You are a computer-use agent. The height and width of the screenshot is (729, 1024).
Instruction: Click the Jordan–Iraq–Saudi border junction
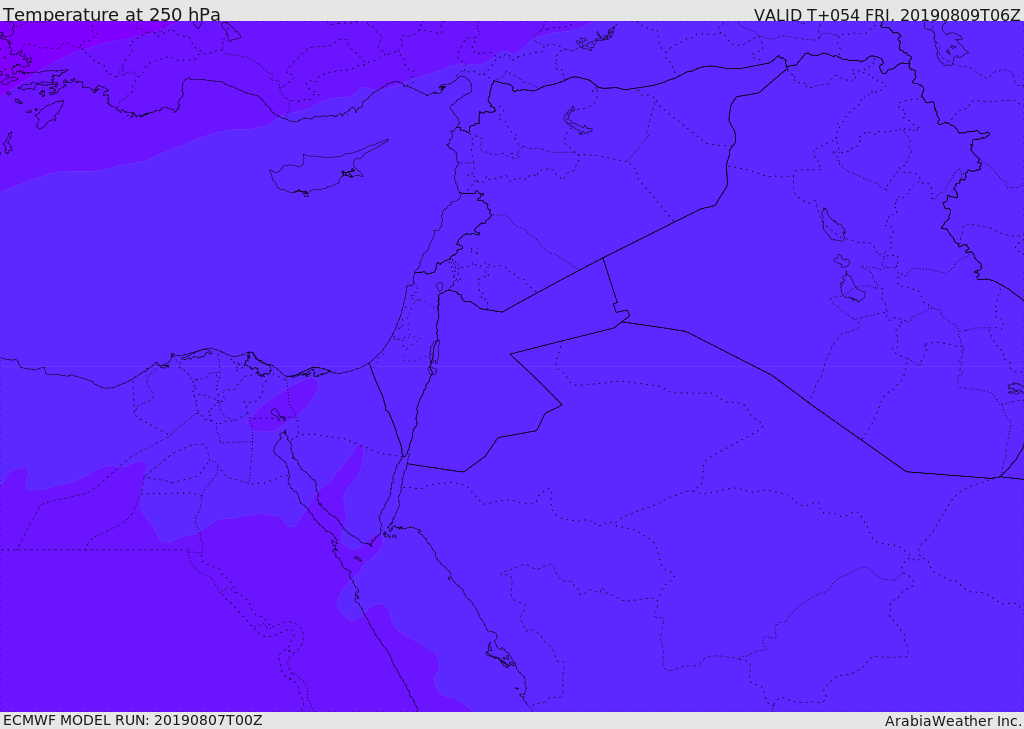coord(623,321)
